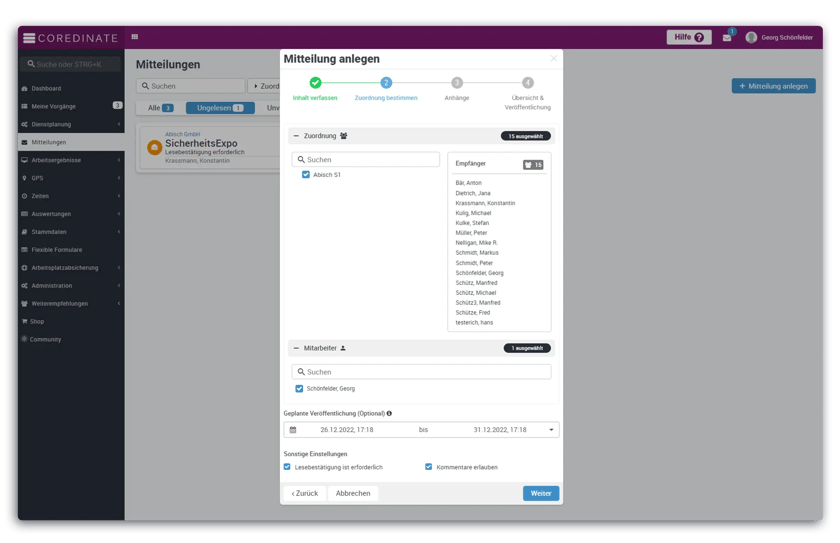Click the Zuordnung search field
The width and height of the screenshot is (840, 543).
[x=366, y=159]
